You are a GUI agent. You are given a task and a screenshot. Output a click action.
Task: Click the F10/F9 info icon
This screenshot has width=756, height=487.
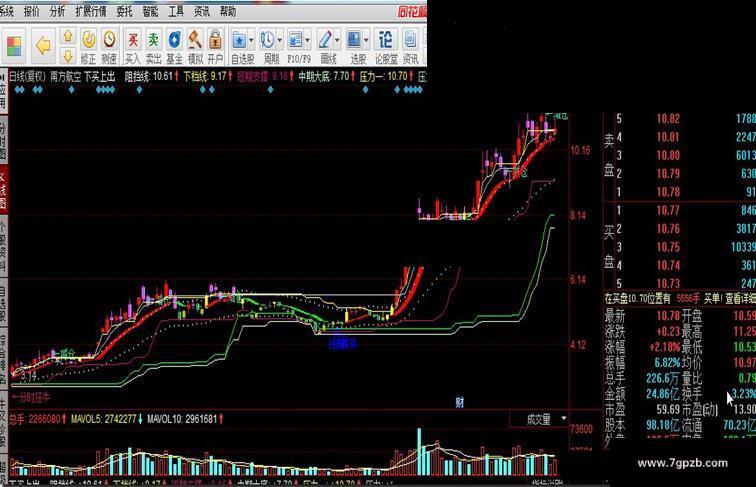point(295,40)
